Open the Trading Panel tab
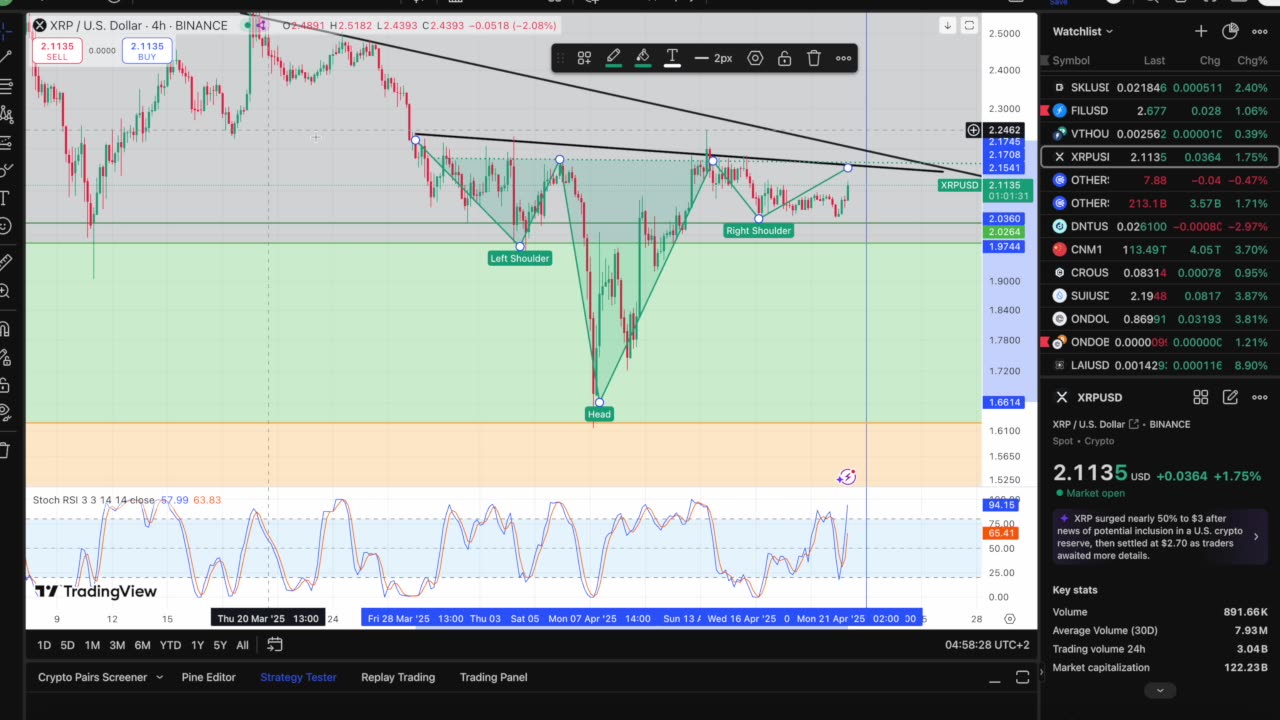Screen dimensions: 1280x720 point(493,677)
